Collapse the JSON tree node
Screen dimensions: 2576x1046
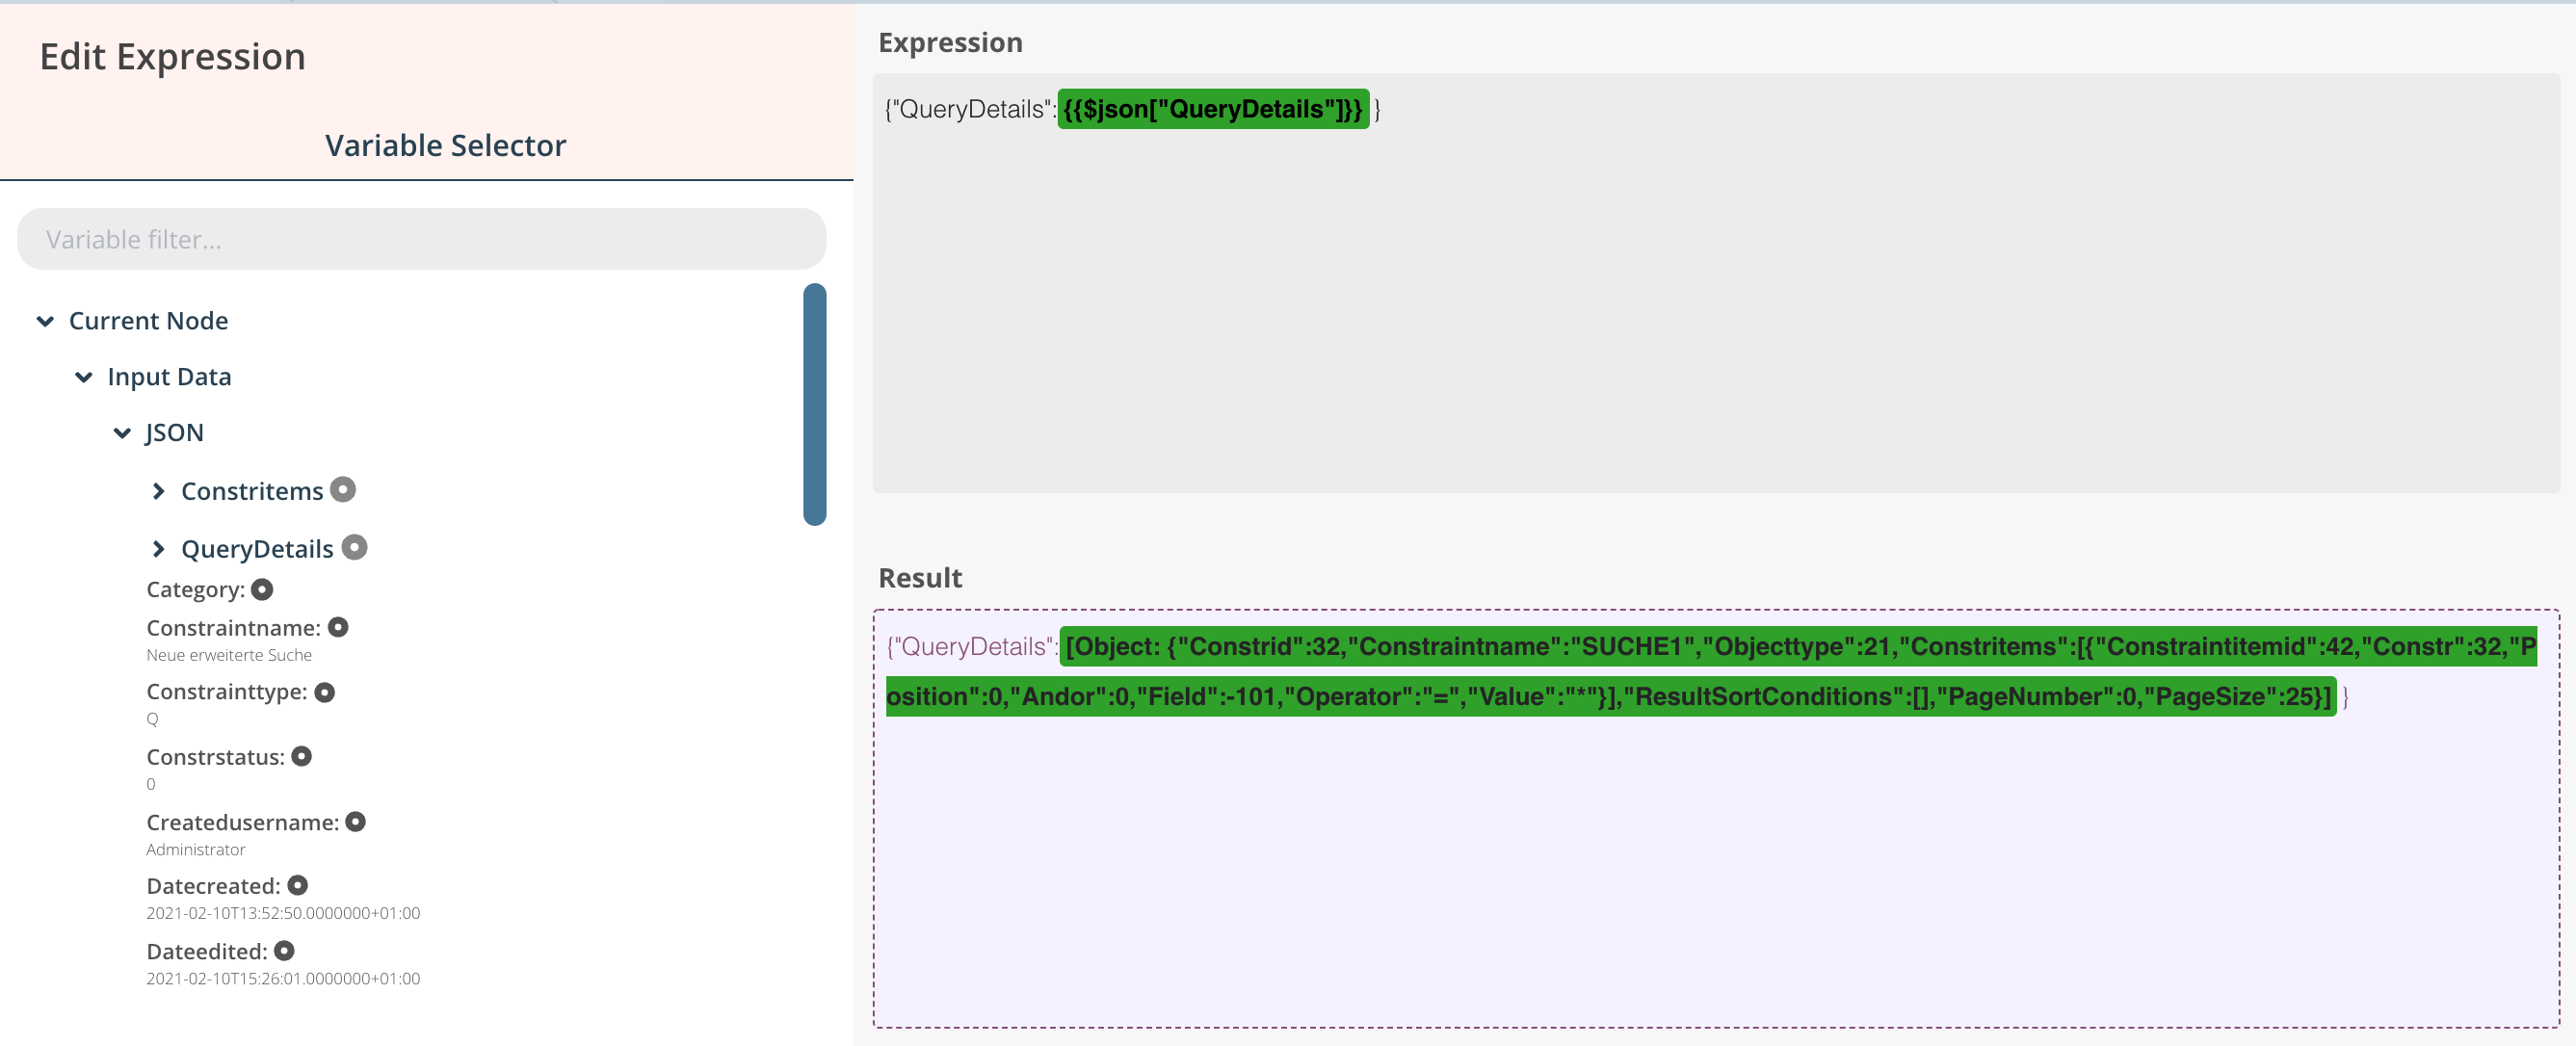122,433
